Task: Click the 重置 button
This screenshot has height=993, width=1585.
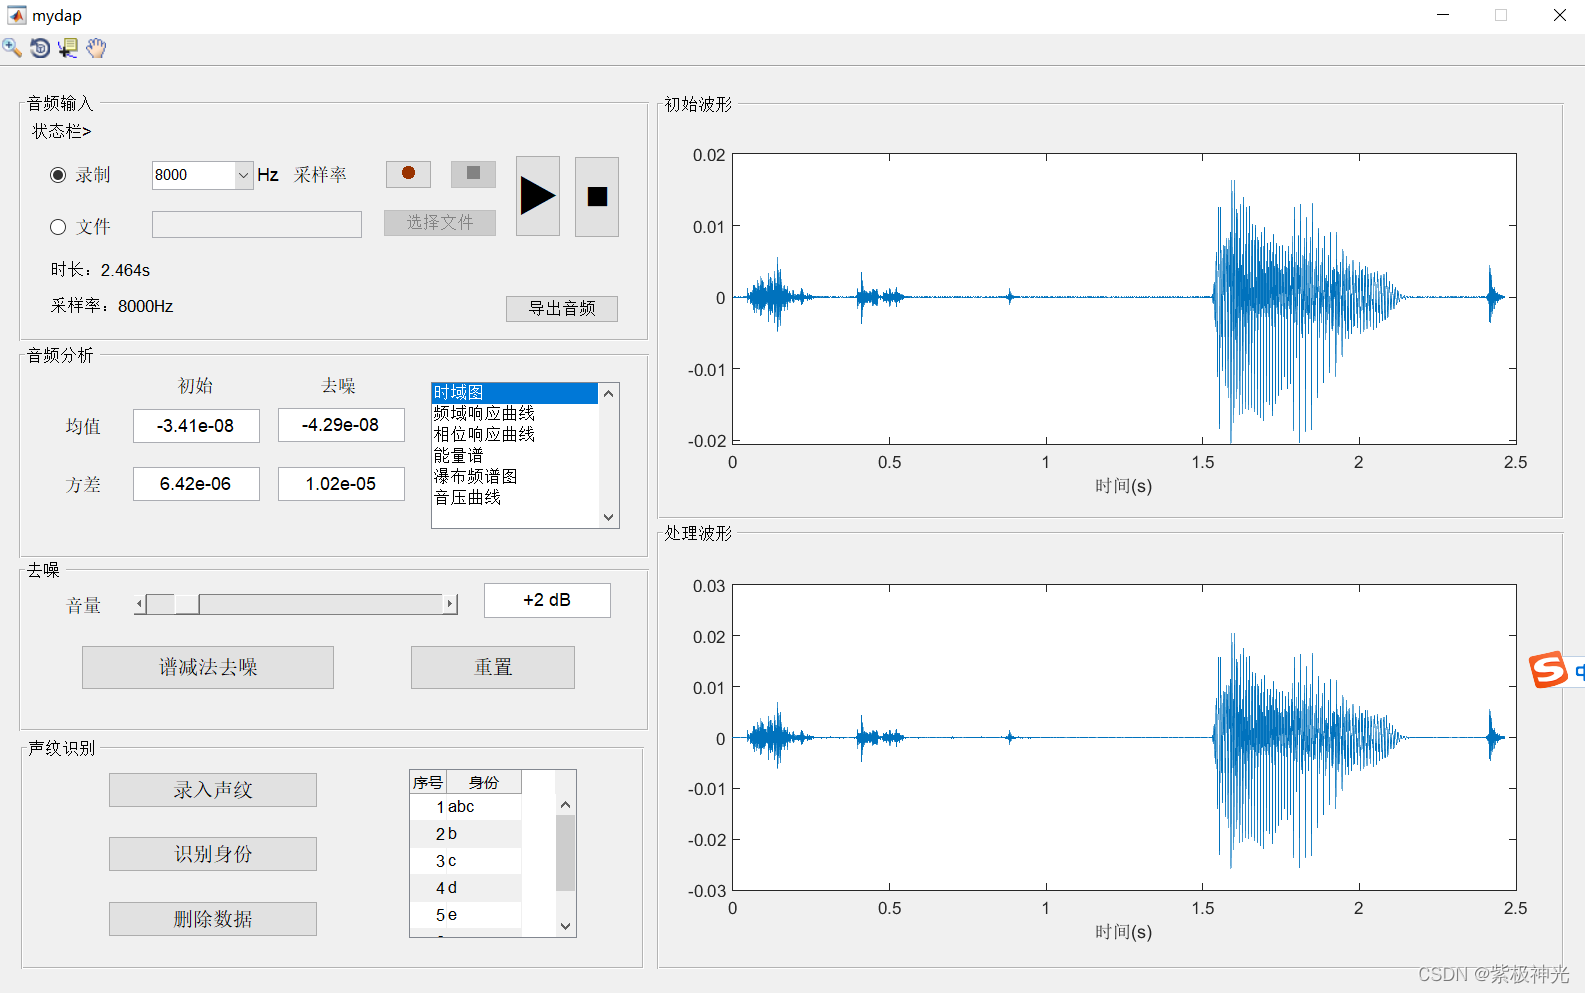Action: pos(493,667)
